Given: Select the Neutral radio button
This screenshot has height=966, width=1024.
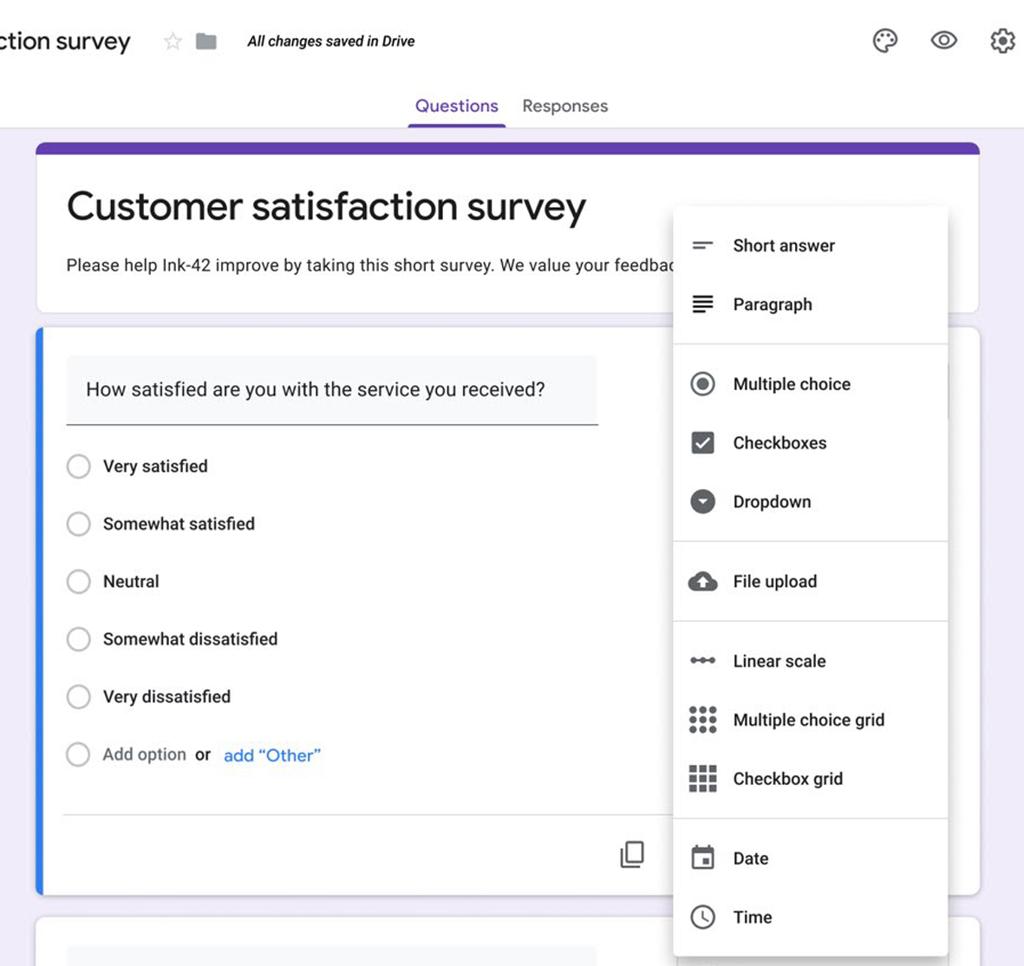Looking at the screenshot, I should tap(78, 581).
